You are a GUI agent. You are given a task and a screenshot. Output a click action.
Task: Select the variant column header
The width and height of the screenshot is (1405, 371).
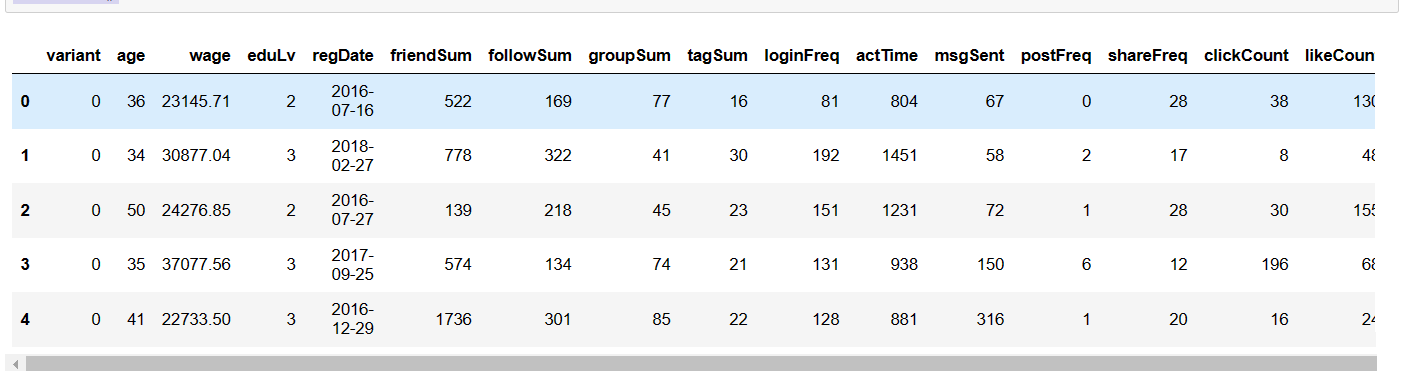pos(73,55)
